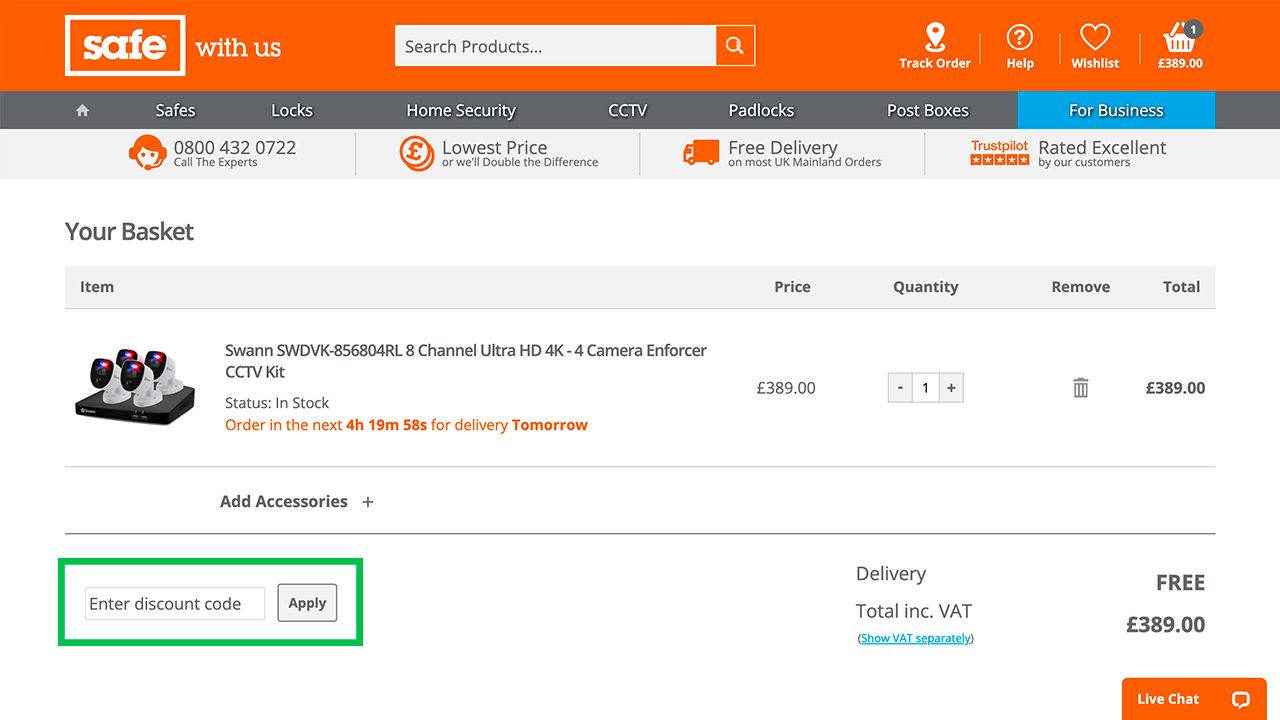Click the Rated Excellent text

point(1102,148)
